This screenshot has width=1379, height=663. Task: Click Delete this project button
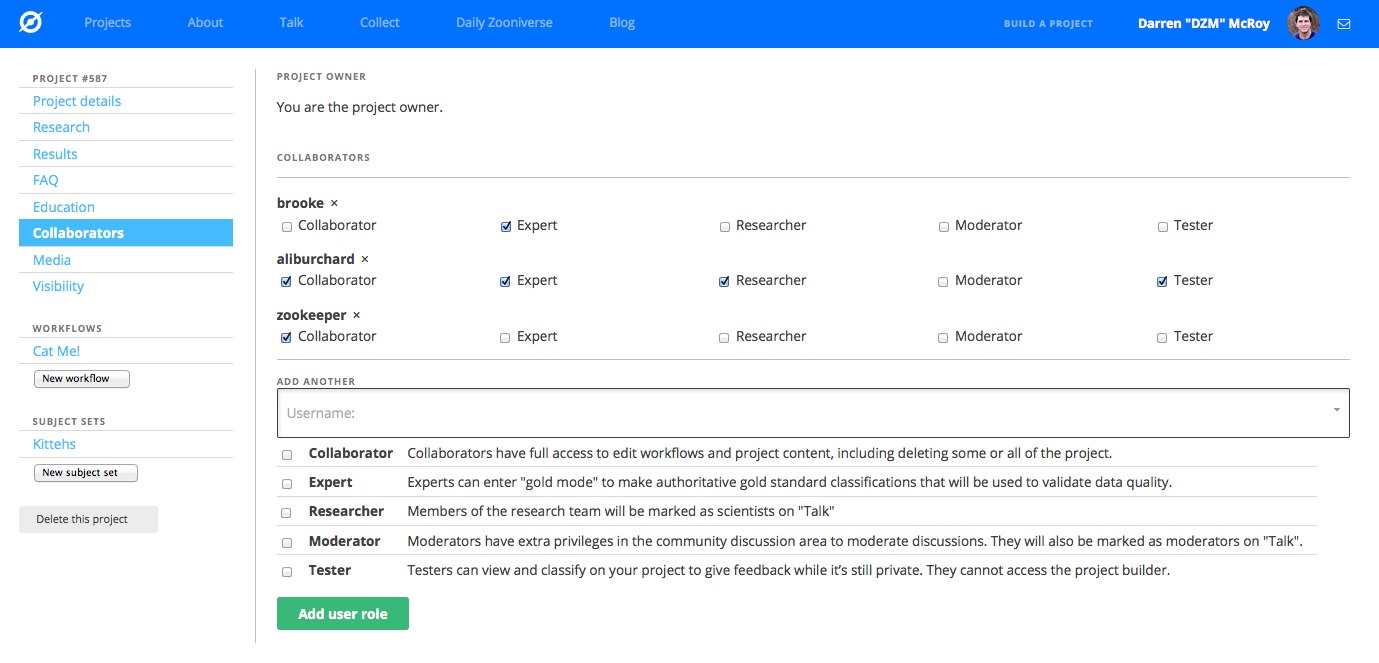[x=88, y=519]
